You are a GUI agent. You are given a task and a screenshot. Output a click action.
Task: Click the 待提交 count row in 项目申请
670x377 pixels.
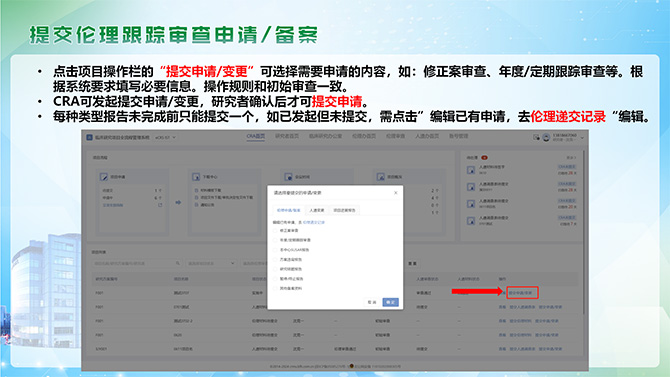[x=132, y=190]
